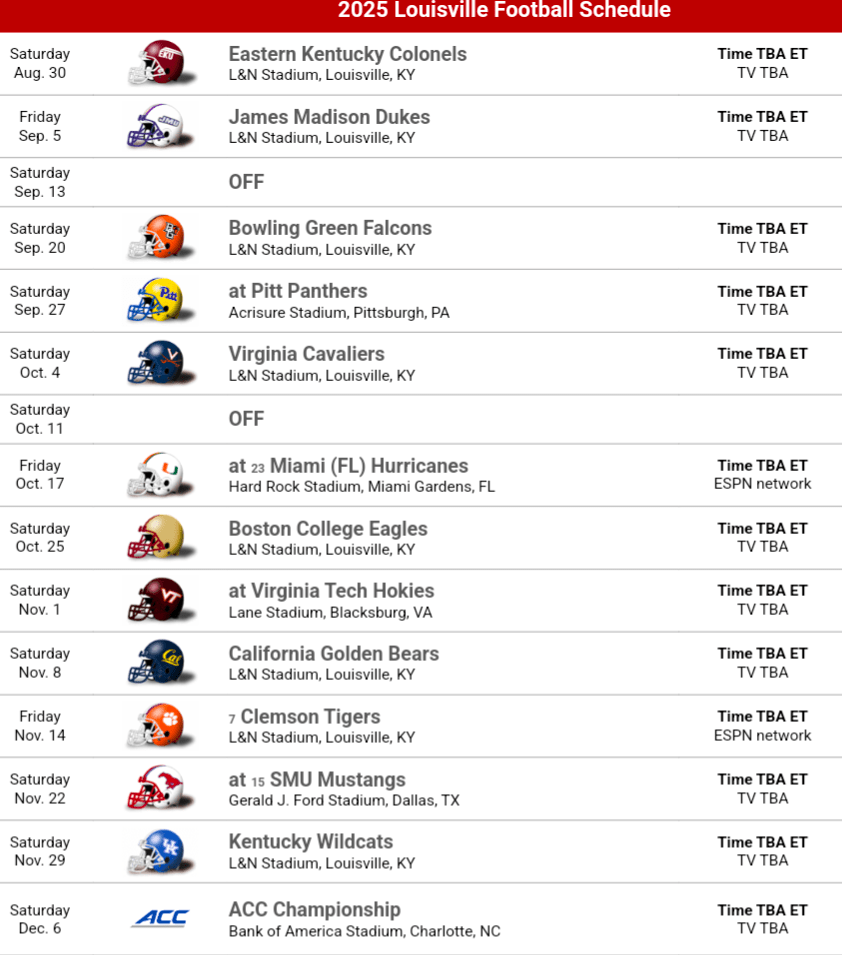Click the Pitt Panthers helmet icon
The height and width of the screenshot is (955, 842).
coord(156,300)
